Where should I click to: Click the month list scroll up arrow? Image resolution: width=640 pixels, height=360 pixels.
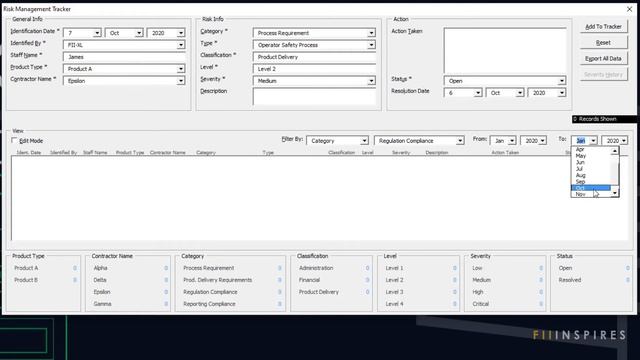tap(615, 151)
